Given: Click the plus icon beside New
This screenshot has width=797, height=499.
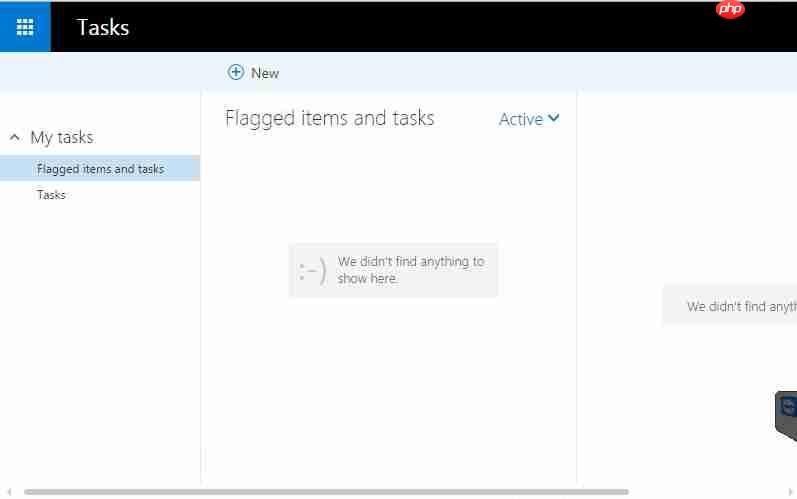Looking at the screenshot, I should 236,72.
